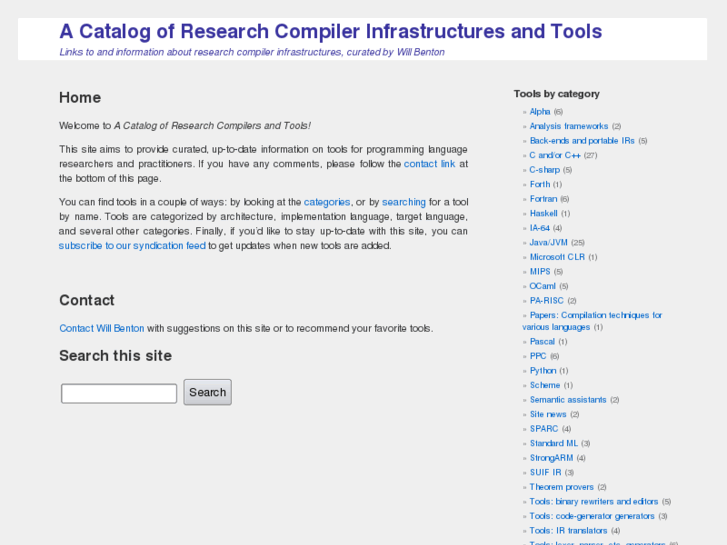Open the 'categories' link in the paragraph
Screen dimensions: 727x545
327,202
